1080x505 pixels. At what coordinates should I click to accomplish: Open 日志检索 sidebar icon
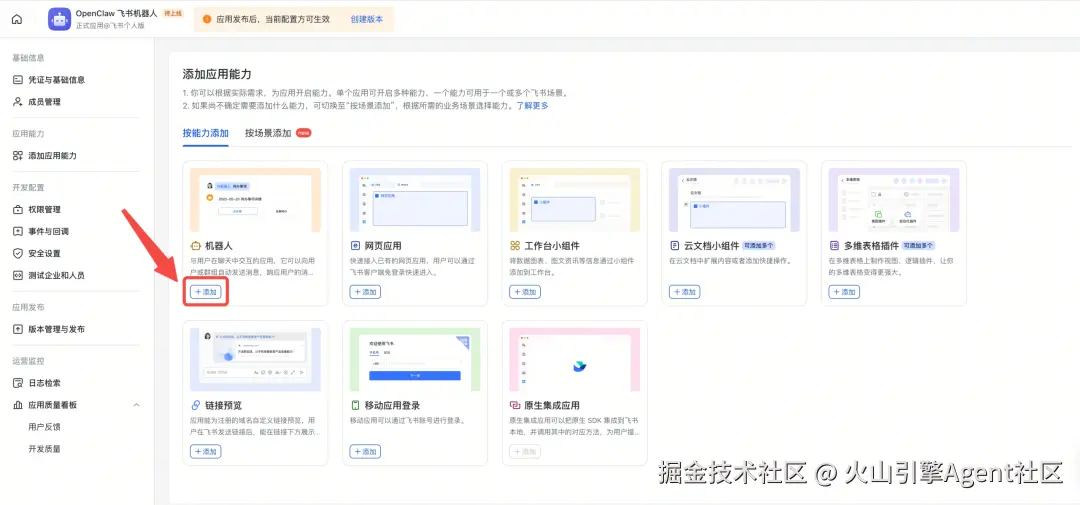click(18, 383)
